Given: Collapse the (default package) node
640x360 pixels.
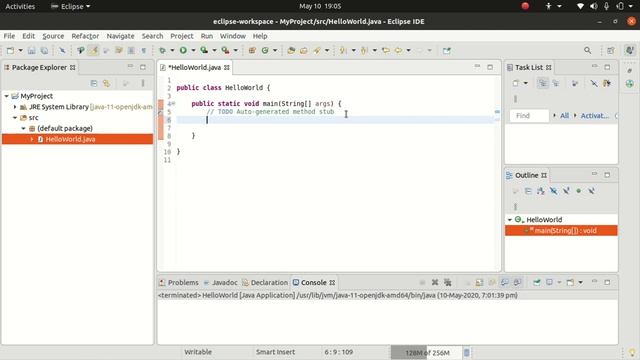Looking at the screenshot, I should point(23,128).
